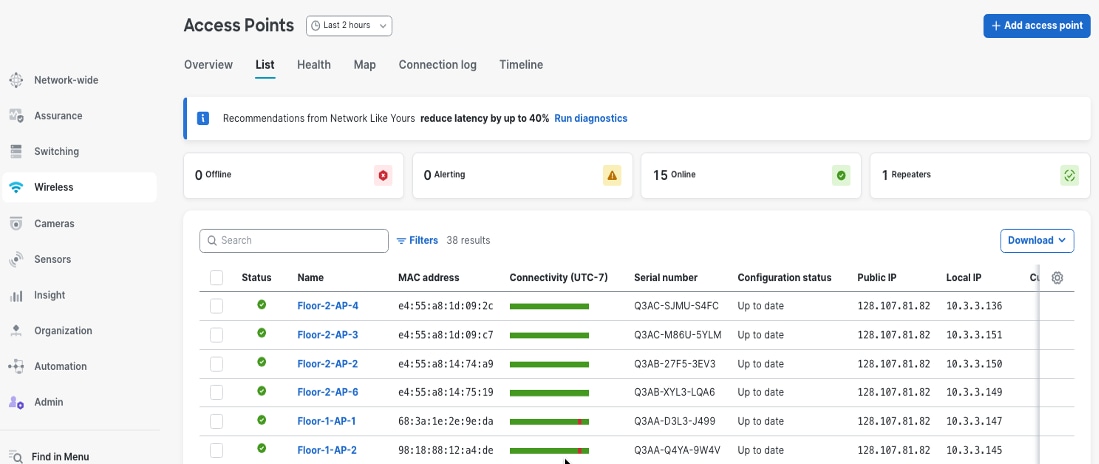
Task: Expand the Download dropdown
Action: tap(1037, 240)
